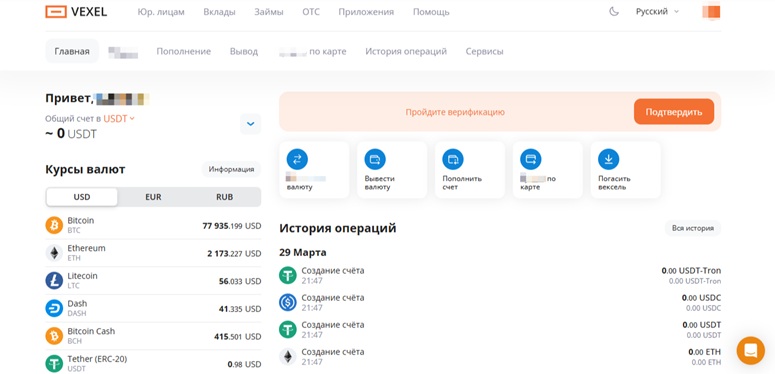Open Вклады menu item

(219, 12)
